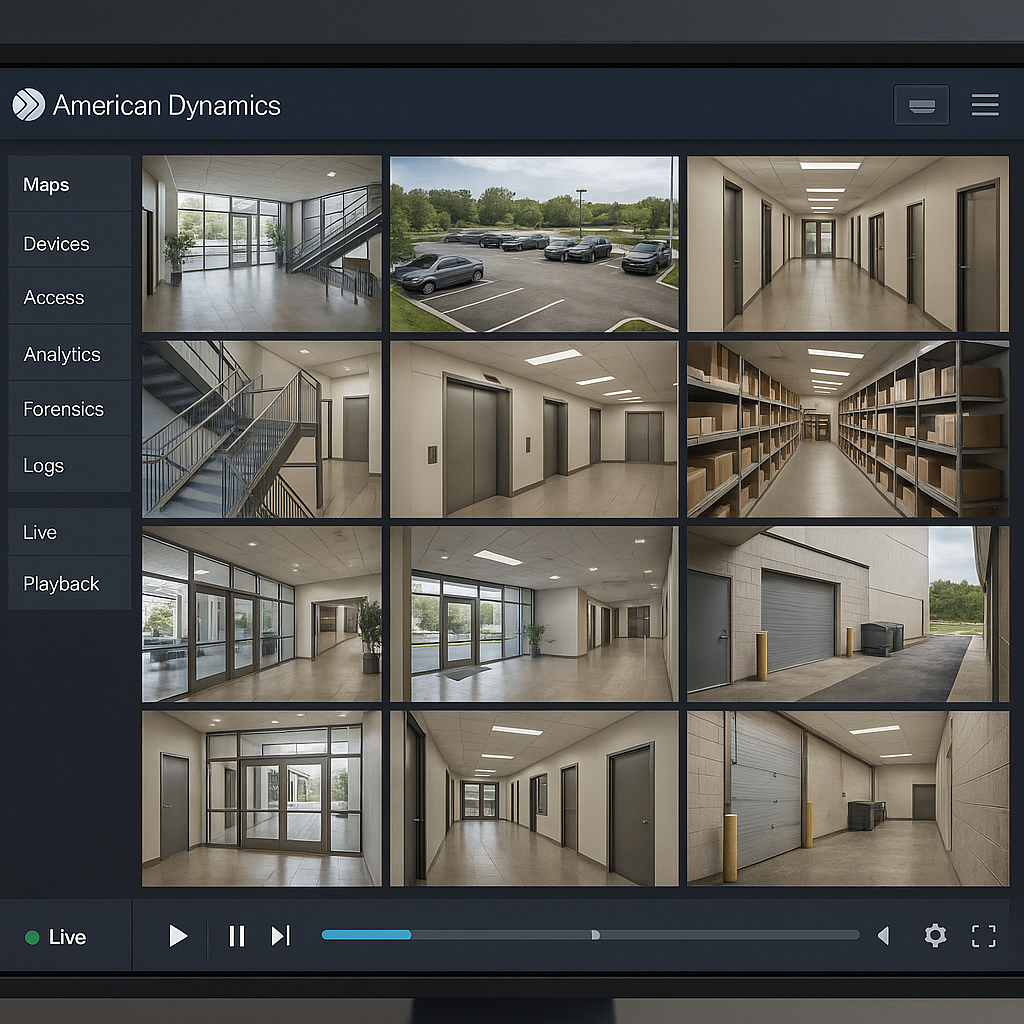The width and height of the screenshot is (1024, 1024).
Task: Open the Devices panel
Action: coord(55,243)
